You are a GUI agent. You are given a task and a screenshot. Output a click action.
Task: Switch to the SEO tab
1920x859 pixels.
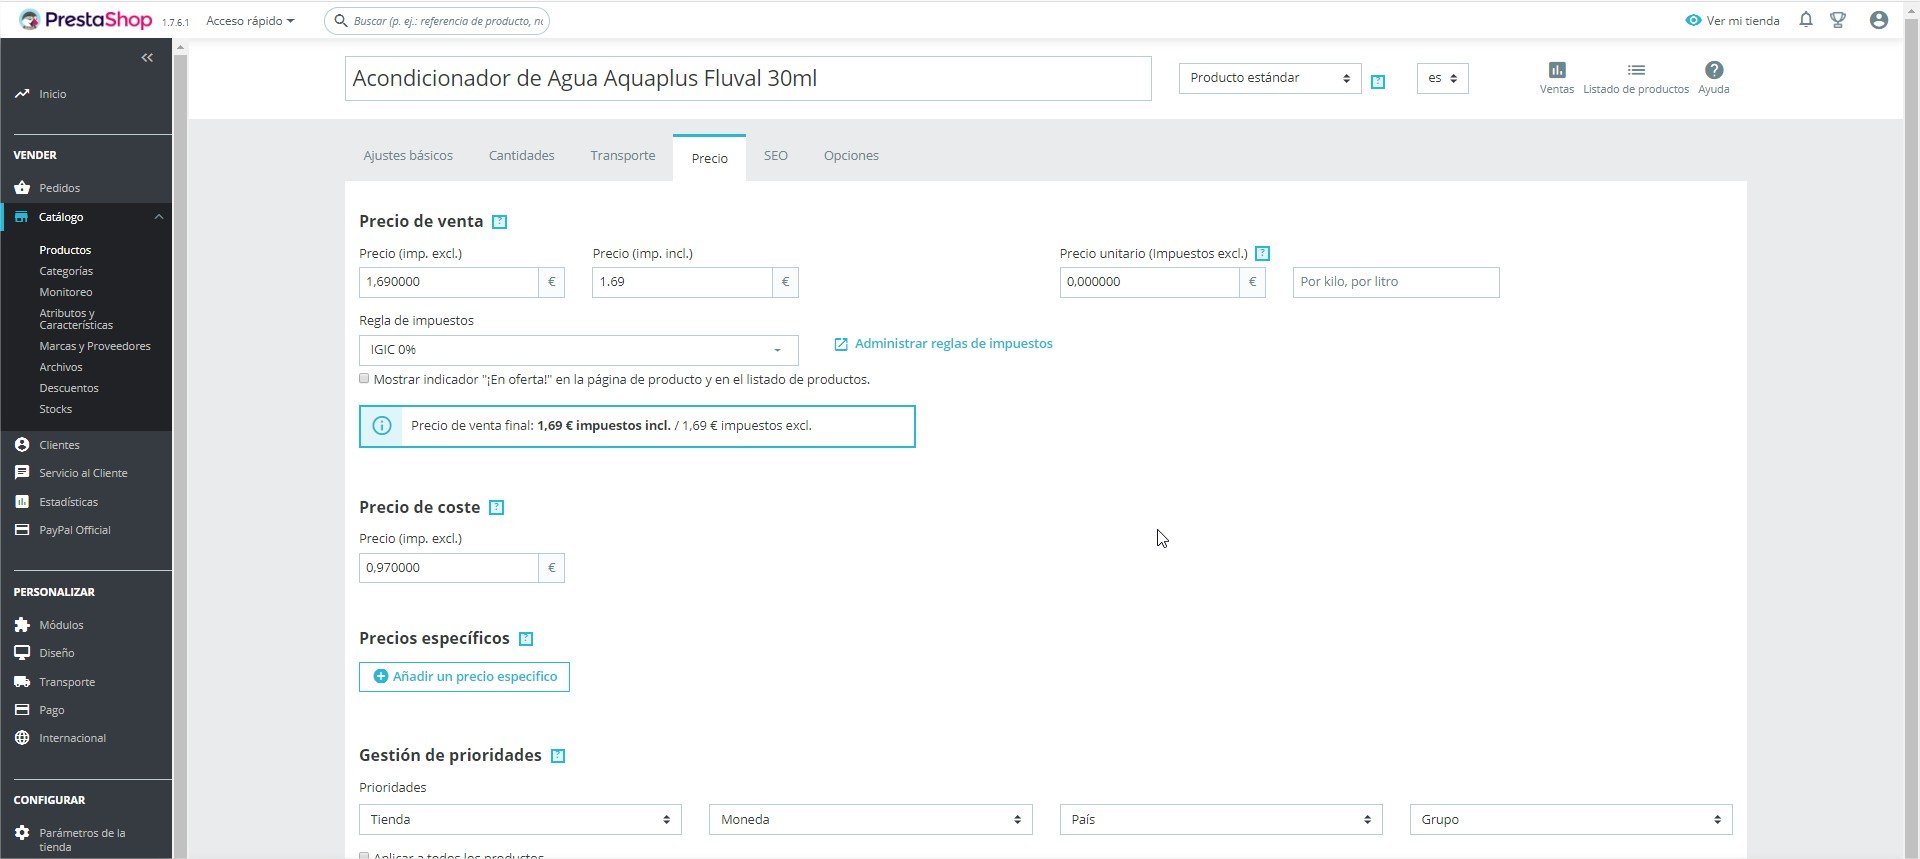[x=776, y=156]
